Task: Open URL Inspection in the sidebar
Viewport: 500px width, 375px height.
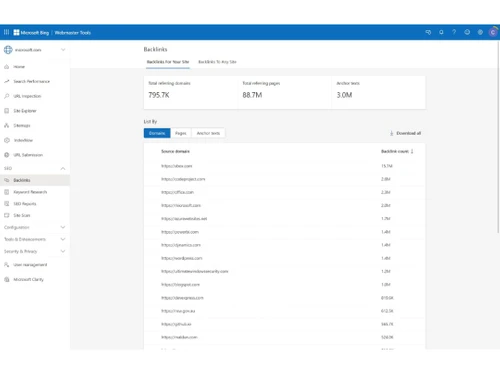Action: [x=35, y=96]
